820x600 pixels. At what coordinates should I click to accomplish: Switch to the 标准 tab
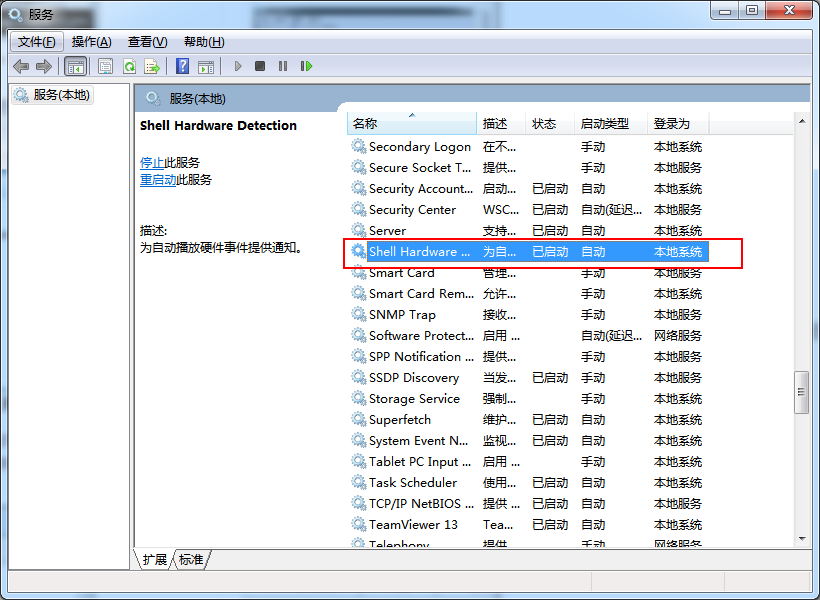(191, 560)
